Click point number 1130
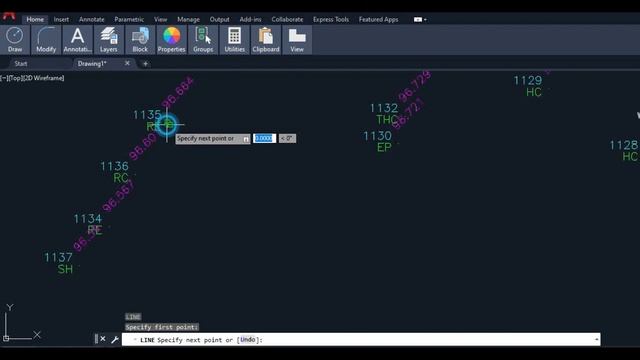This screenshot has height=360, width=640. (x=378, y=136)
